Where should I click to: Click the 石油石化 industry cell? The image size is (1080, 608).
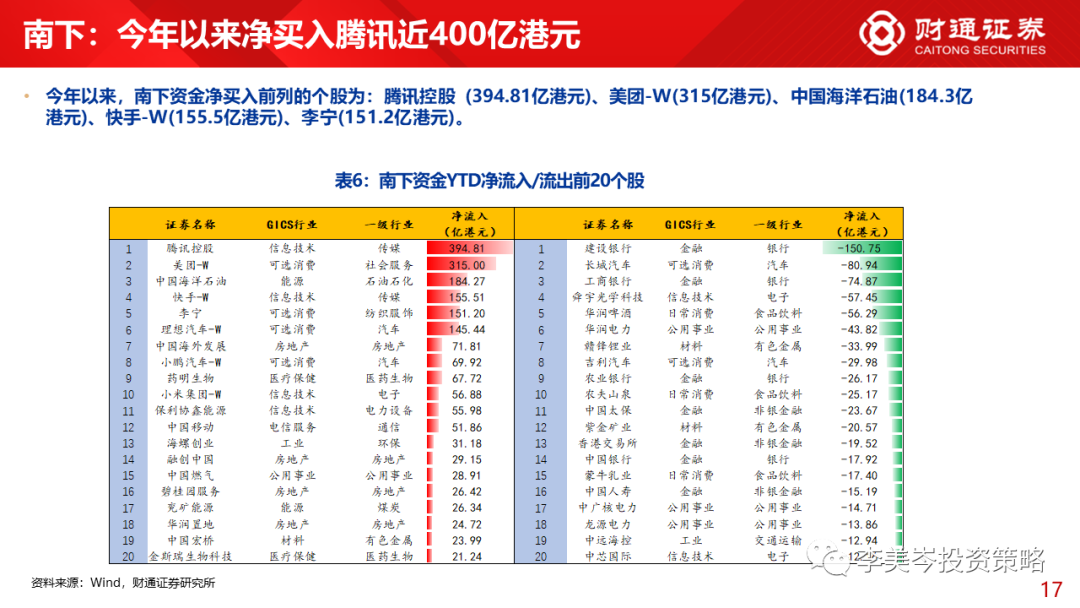tap(389, 281)
